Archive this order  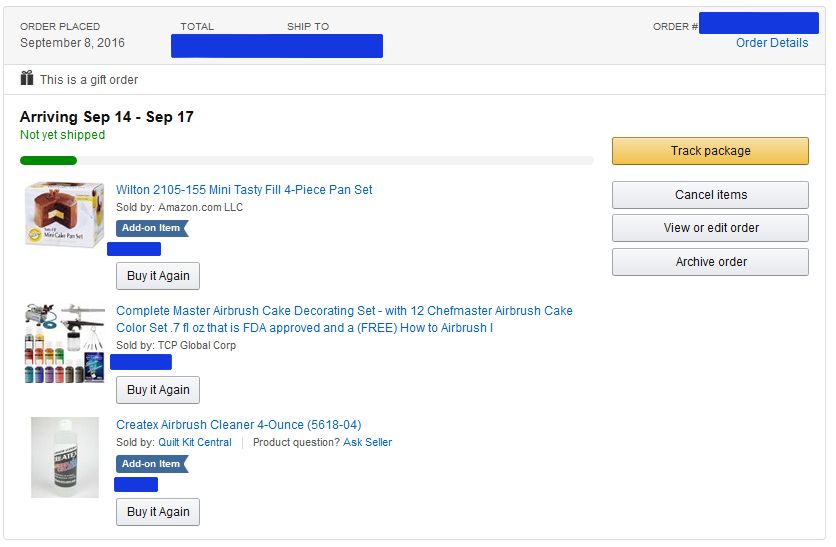[x=710, y=262]
